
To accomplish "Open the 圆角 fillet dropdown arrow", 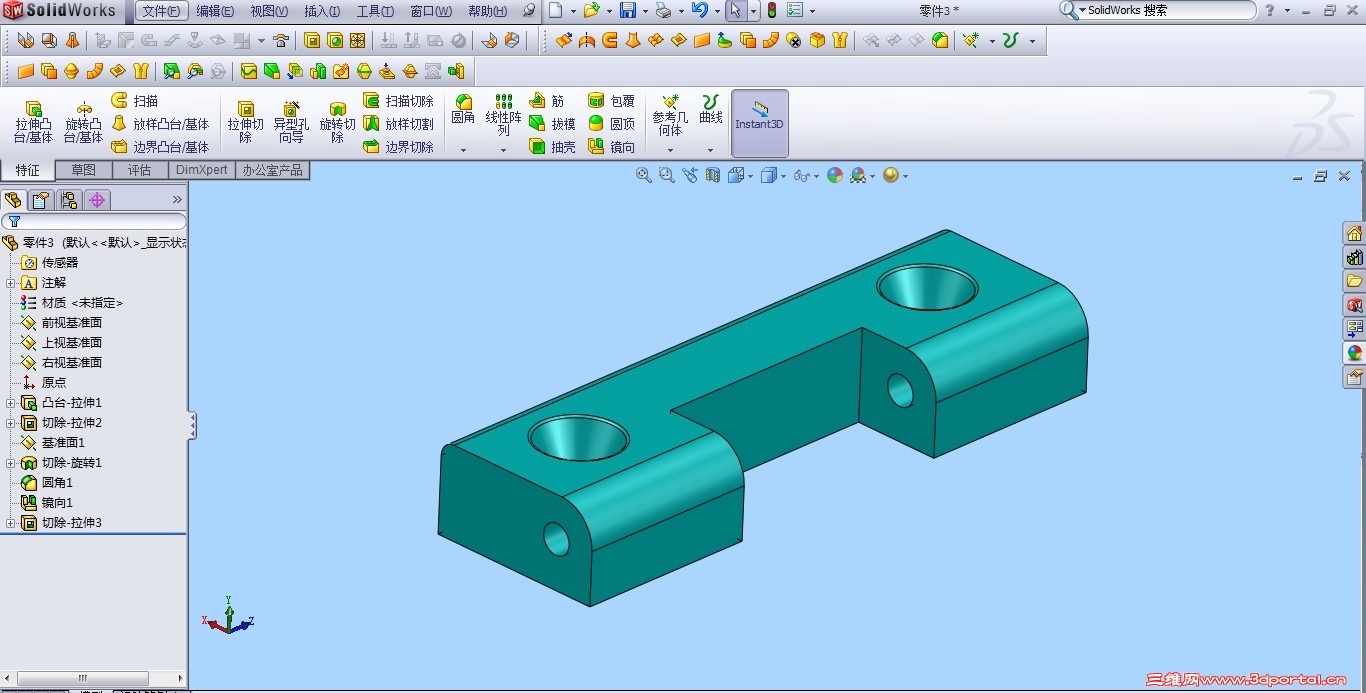I will point(463,150).
